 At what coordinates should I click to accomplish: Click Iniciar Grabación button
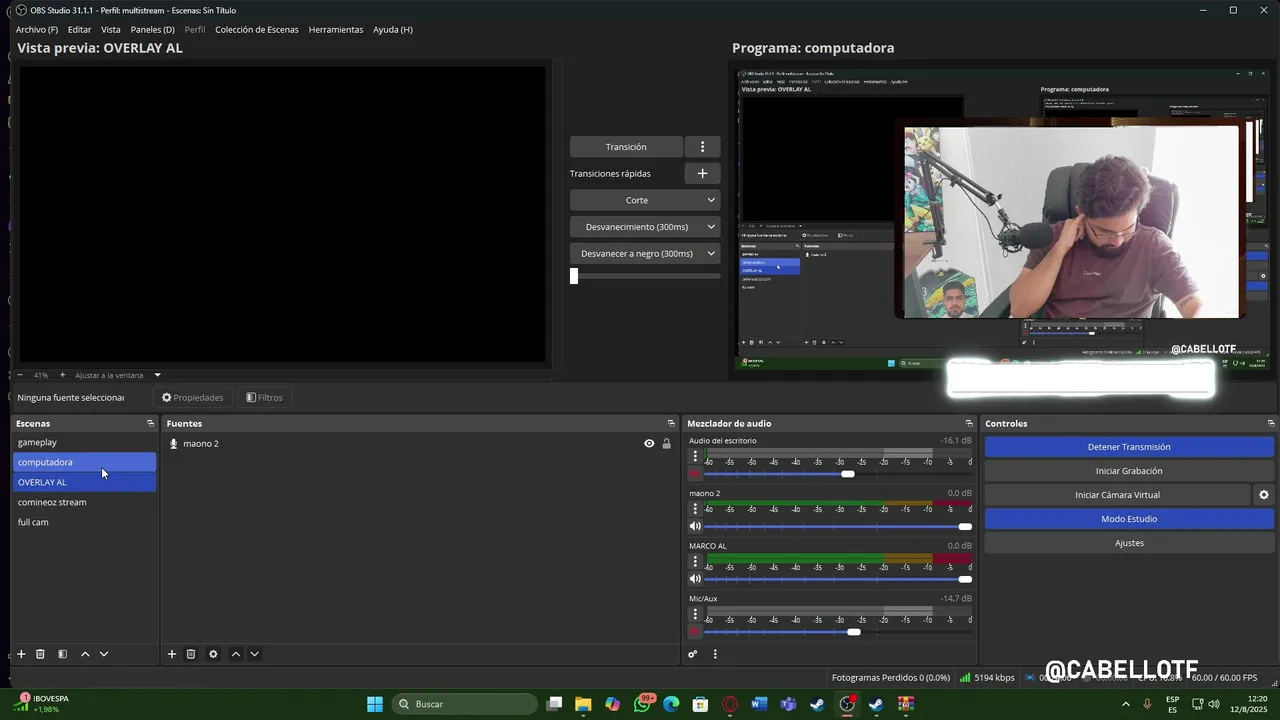(1129, 471)
